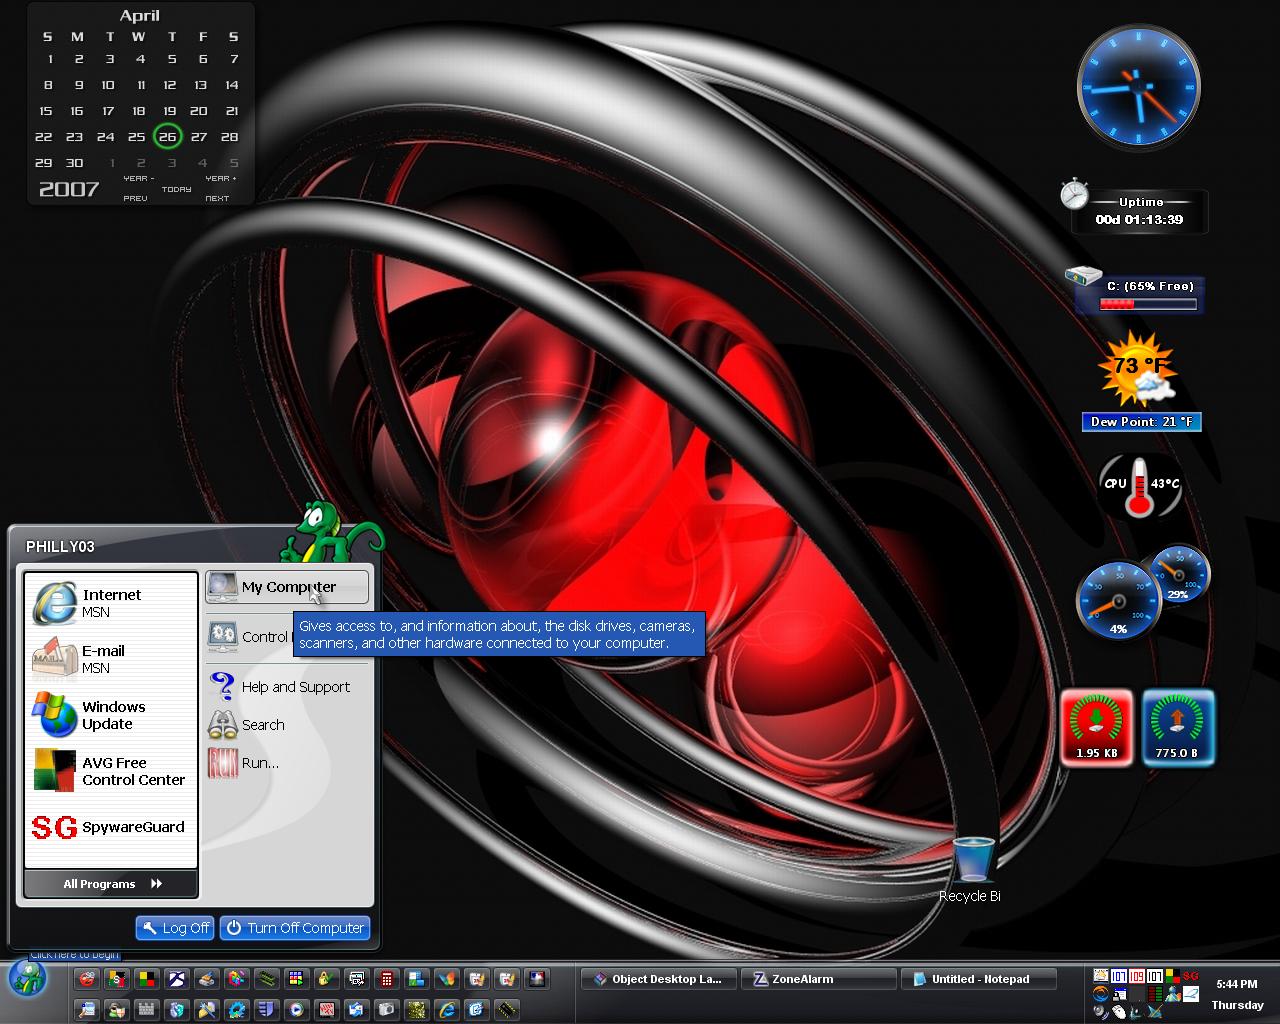The image size is (1280, 1024).
Task: Open the AVG Free Control Center shortcut
Action: [110, 771]
